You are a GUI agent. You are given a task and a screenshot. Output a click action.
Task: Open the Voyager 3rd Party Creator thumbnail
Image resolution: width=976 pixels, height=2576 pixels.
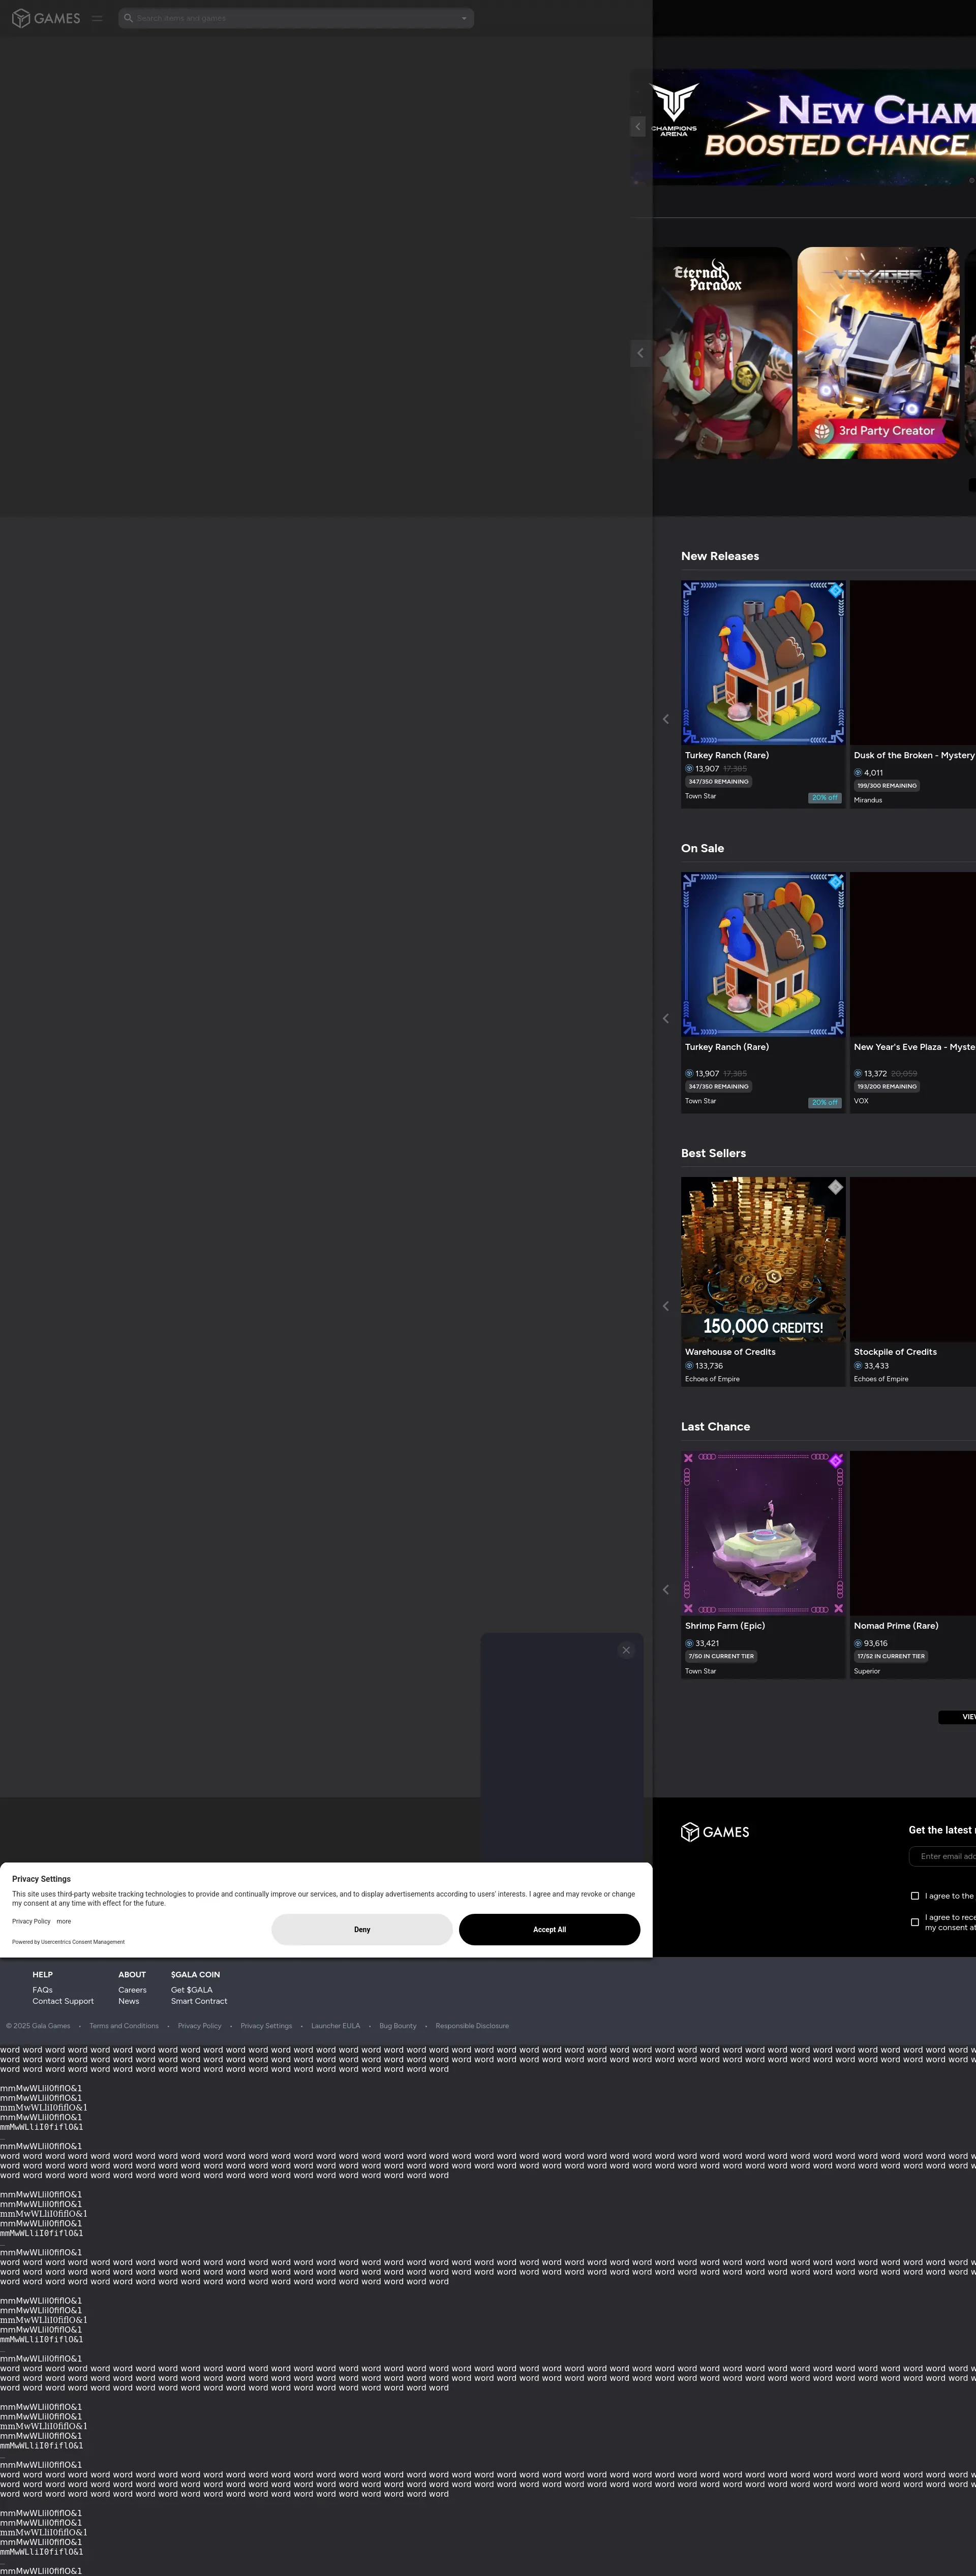pyautogui.click(x=878, y=353)
